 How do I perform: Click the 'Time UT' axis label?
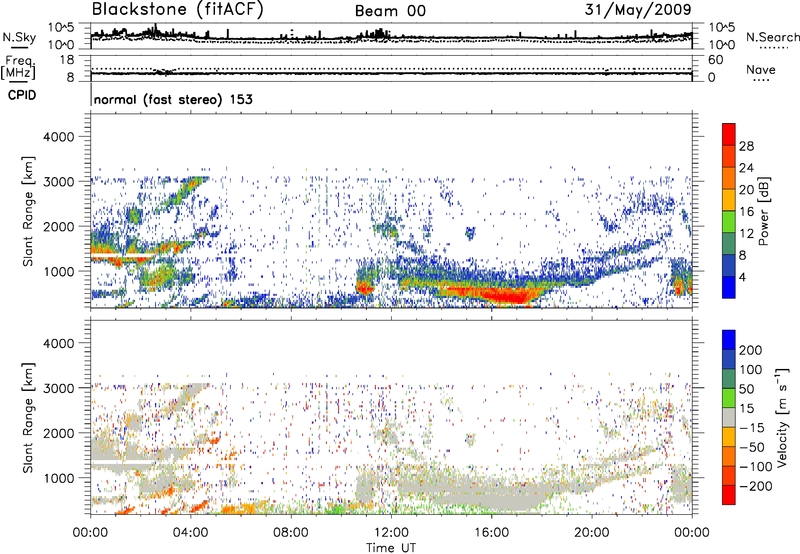click(391, 548)
